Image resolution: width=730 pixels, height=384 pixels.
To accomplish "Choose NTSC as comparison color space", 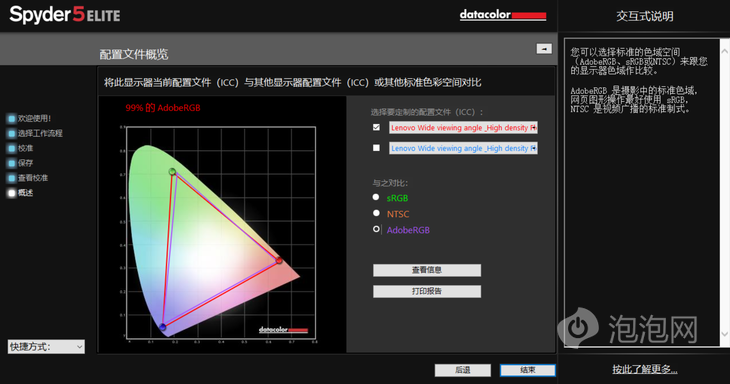I will tap(376, 213).
